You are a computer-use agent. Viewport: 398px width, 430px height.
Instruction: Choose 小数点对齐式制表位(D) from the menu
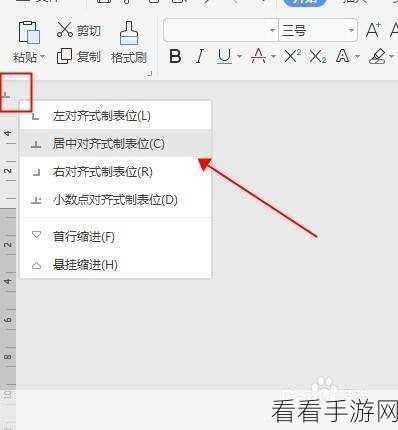116,200
